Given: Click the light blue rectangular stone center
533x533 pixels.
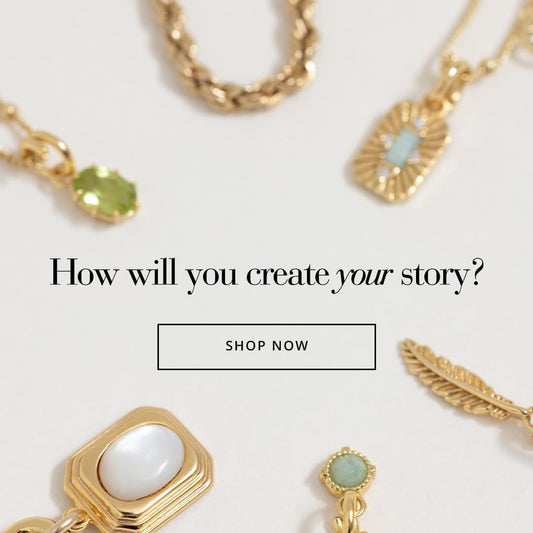Looking at the screenshot, I should tap(401, 148).
